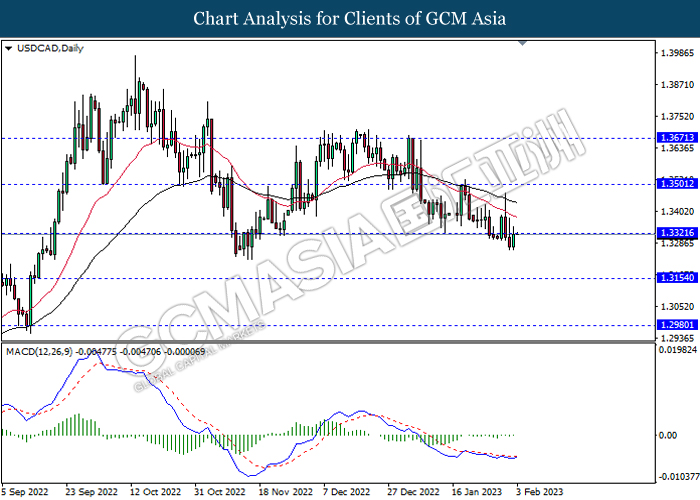Click the 7 Dec 2022 date label
700x500 pixels.
click(347, 492)
